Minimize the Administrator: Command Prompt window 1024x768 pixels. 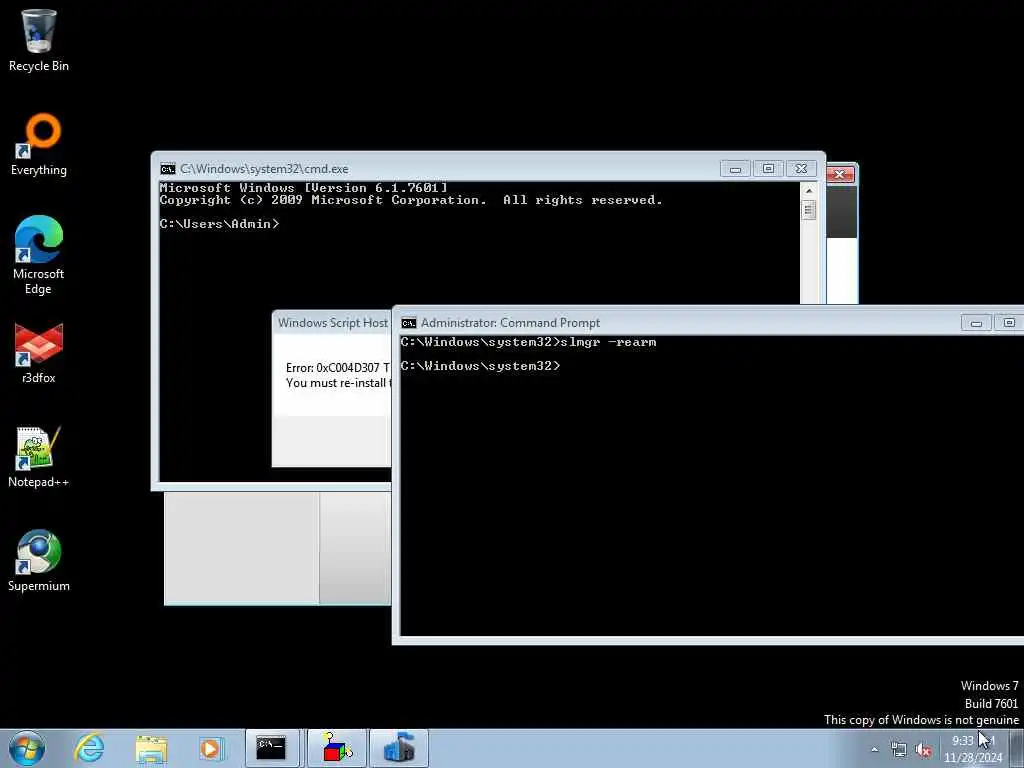coord(976,323)
